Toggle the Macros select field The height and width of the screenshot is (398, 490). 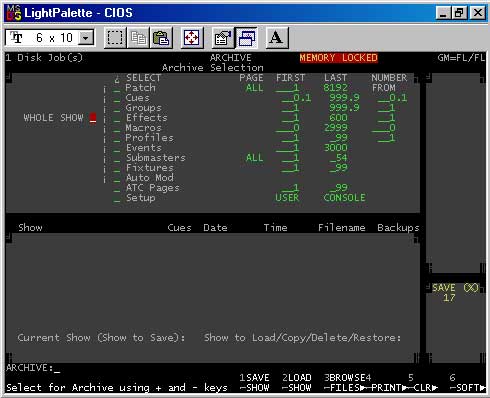[x=117, y=129]
